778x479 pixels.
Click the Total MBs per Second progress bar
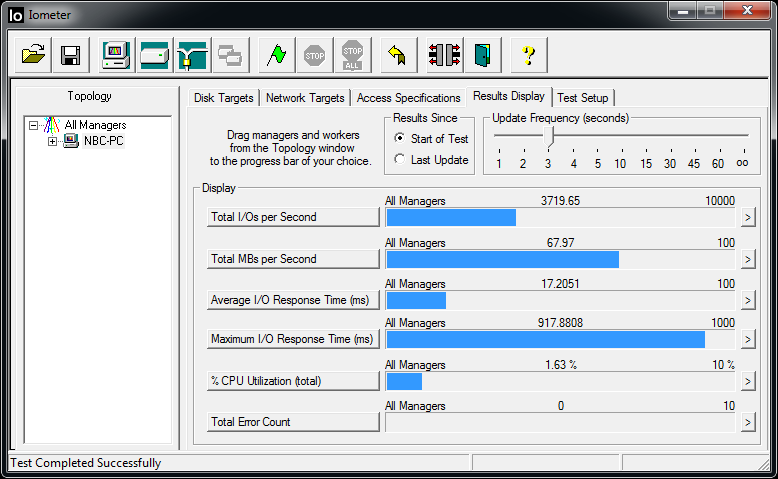560,259
